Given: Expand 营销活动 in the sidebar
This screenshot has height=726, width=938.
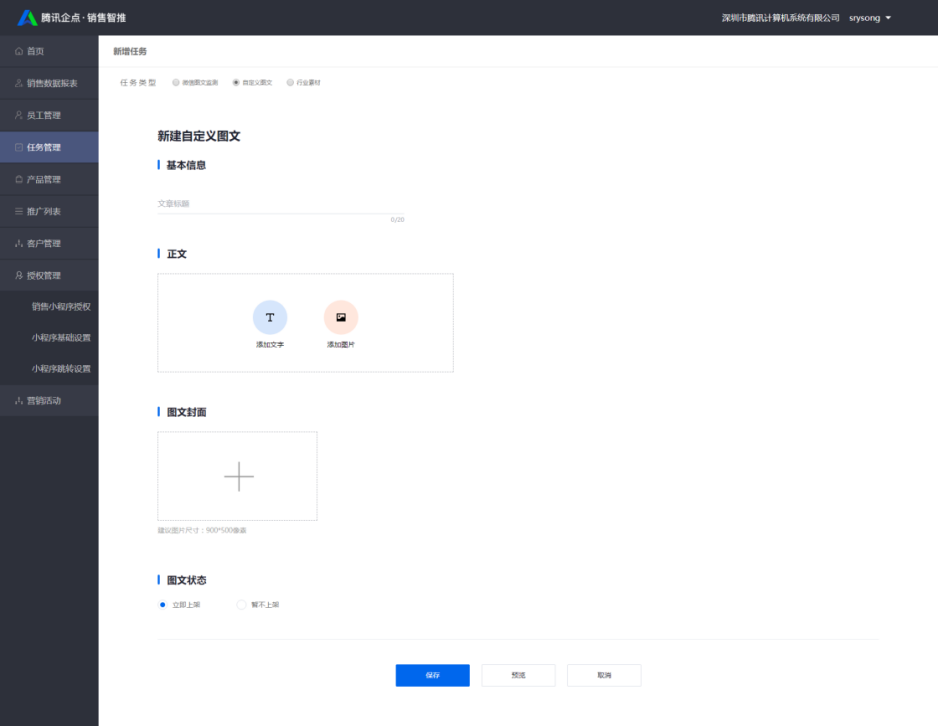Looking at the screenshot, I should [44, 400].
